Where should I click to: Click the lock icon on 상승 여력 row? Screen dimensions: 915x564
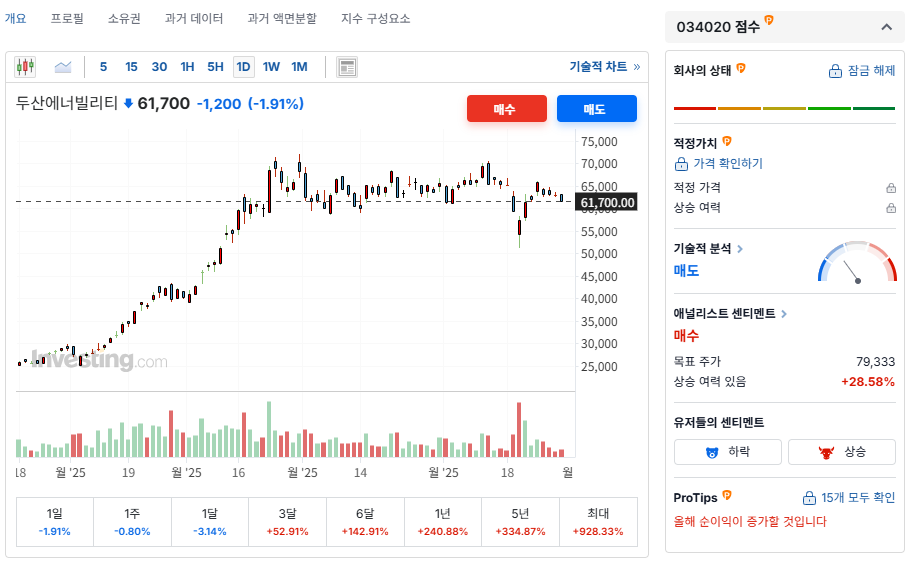pyautogui.click(x=890, y=208)
